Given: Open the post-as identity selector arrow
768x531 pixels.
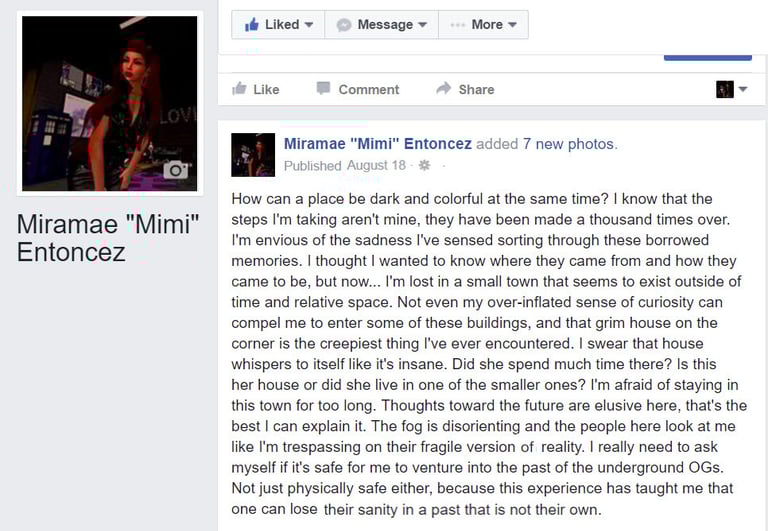Looking at the screenshot, I should [743, 89].
